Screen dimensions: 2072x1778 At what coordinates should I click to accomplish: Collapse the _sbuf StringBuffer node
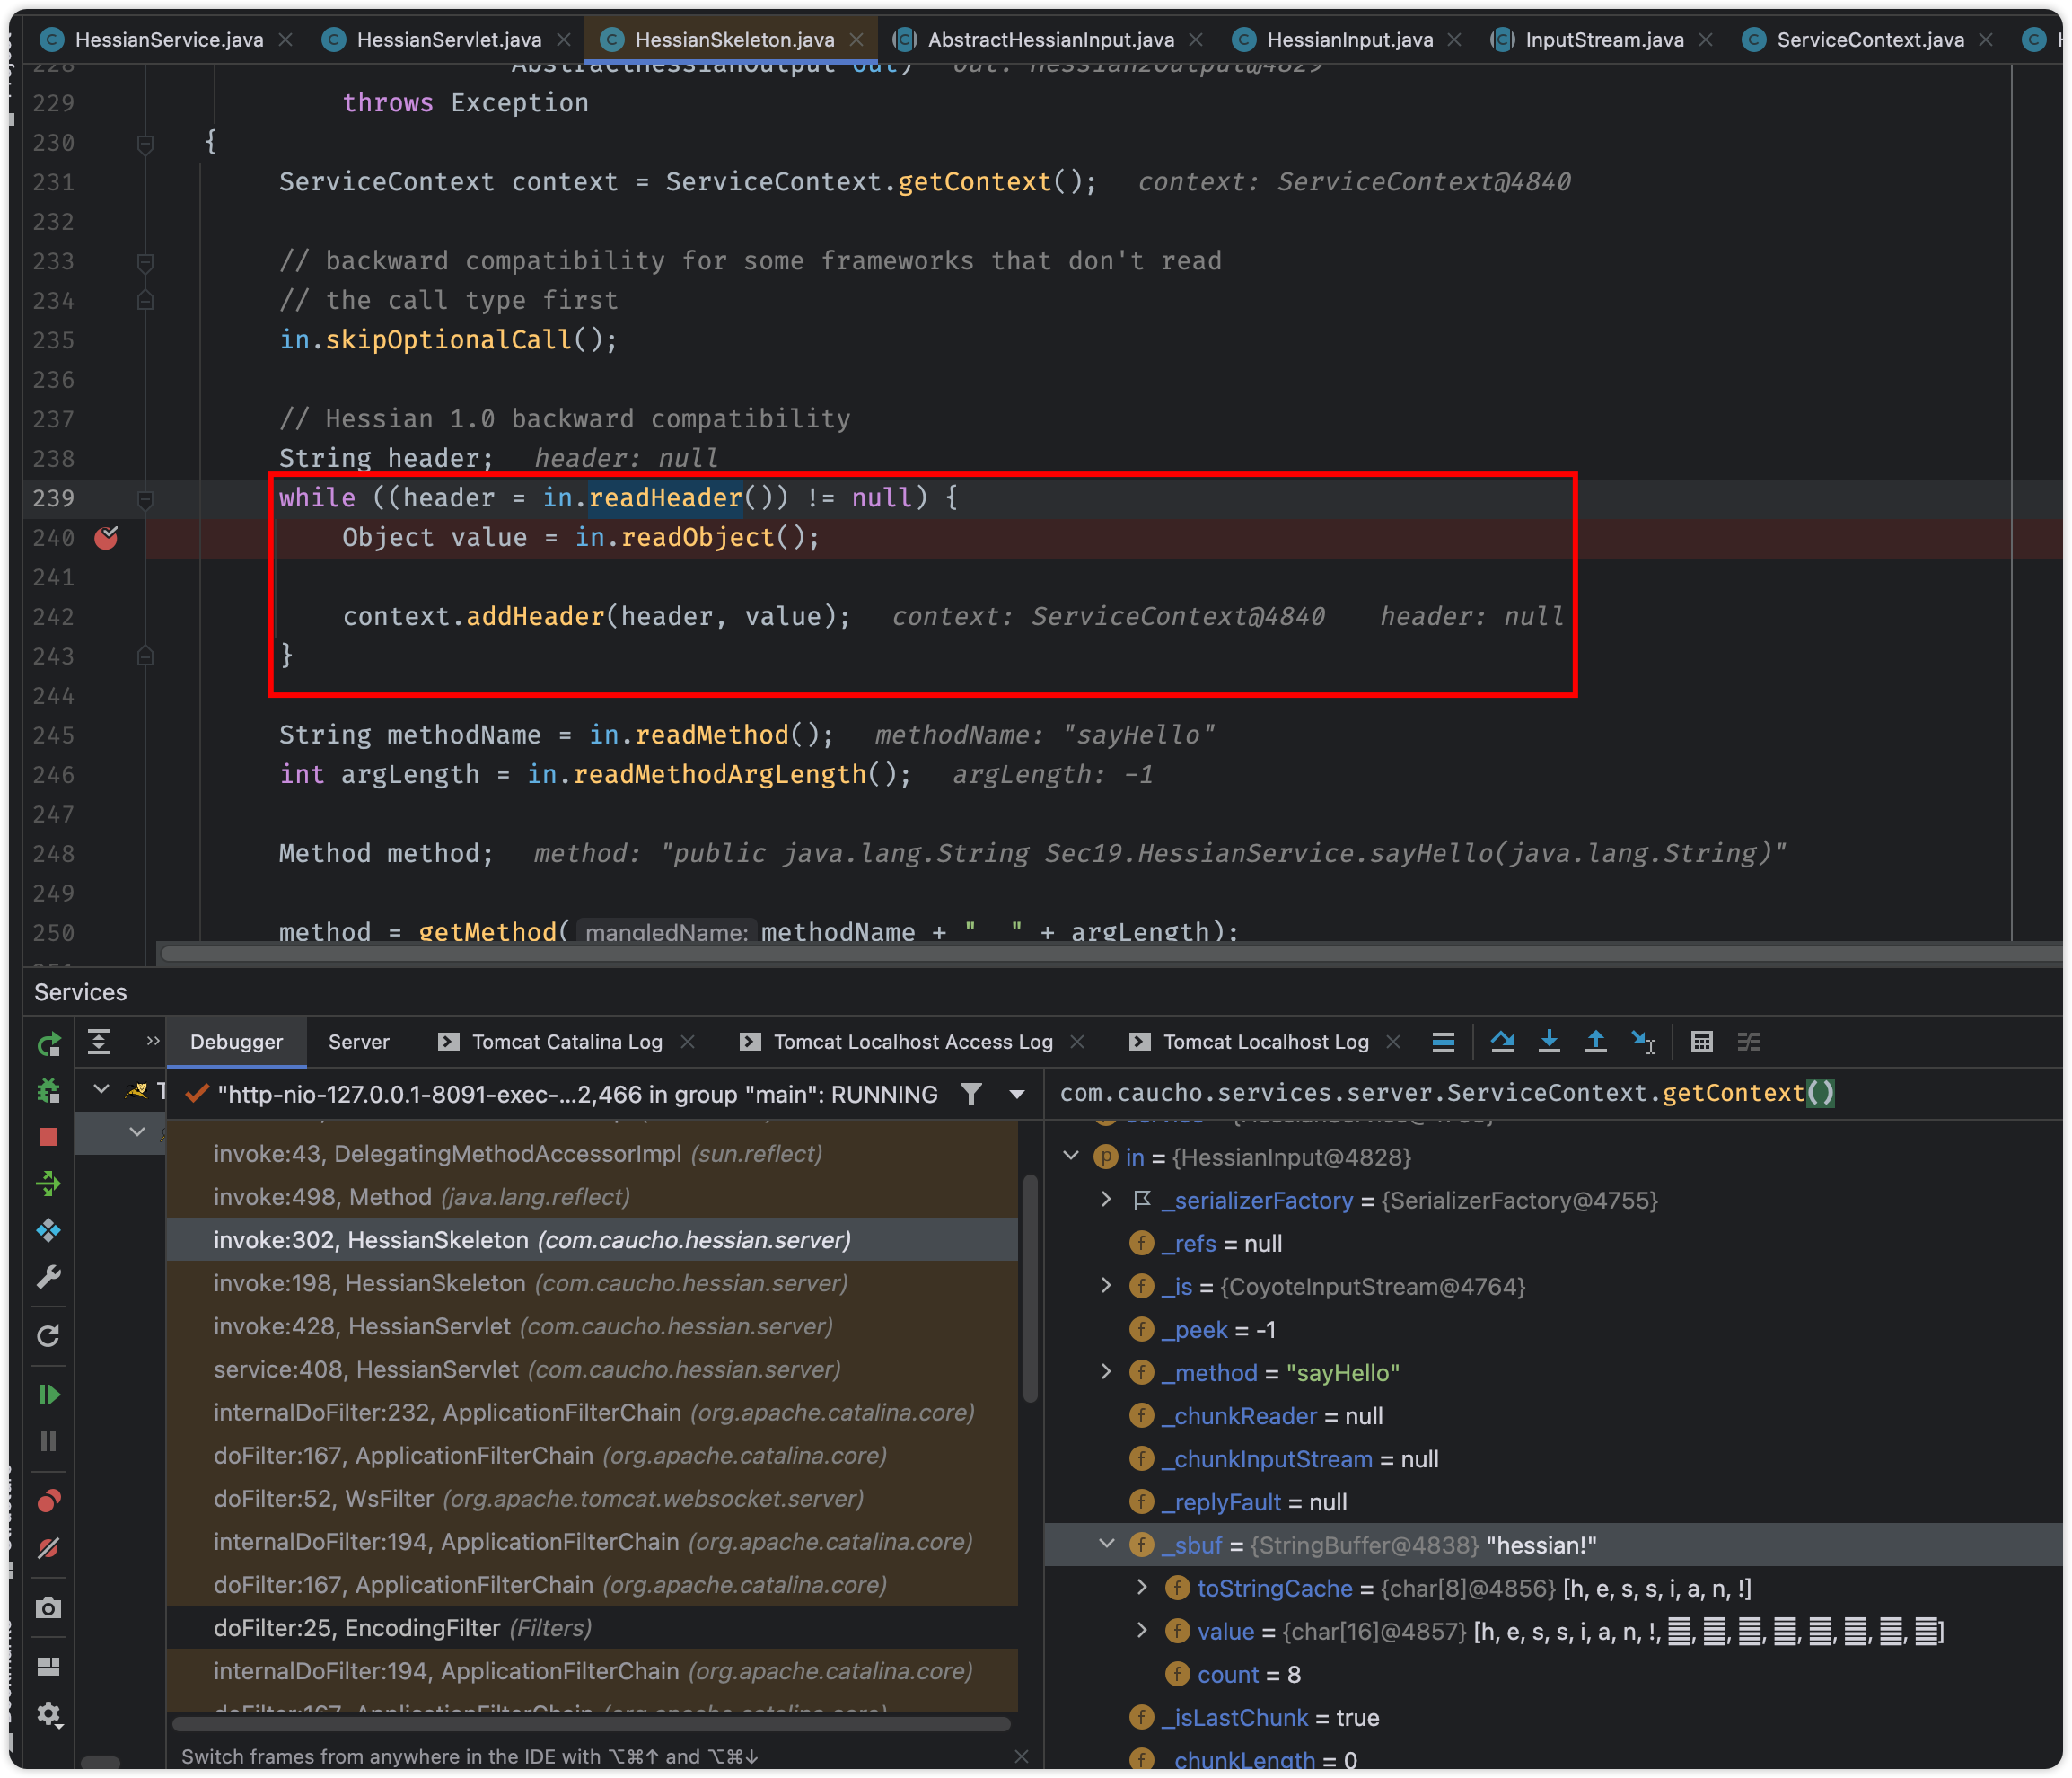(x=1107, y=1545)
